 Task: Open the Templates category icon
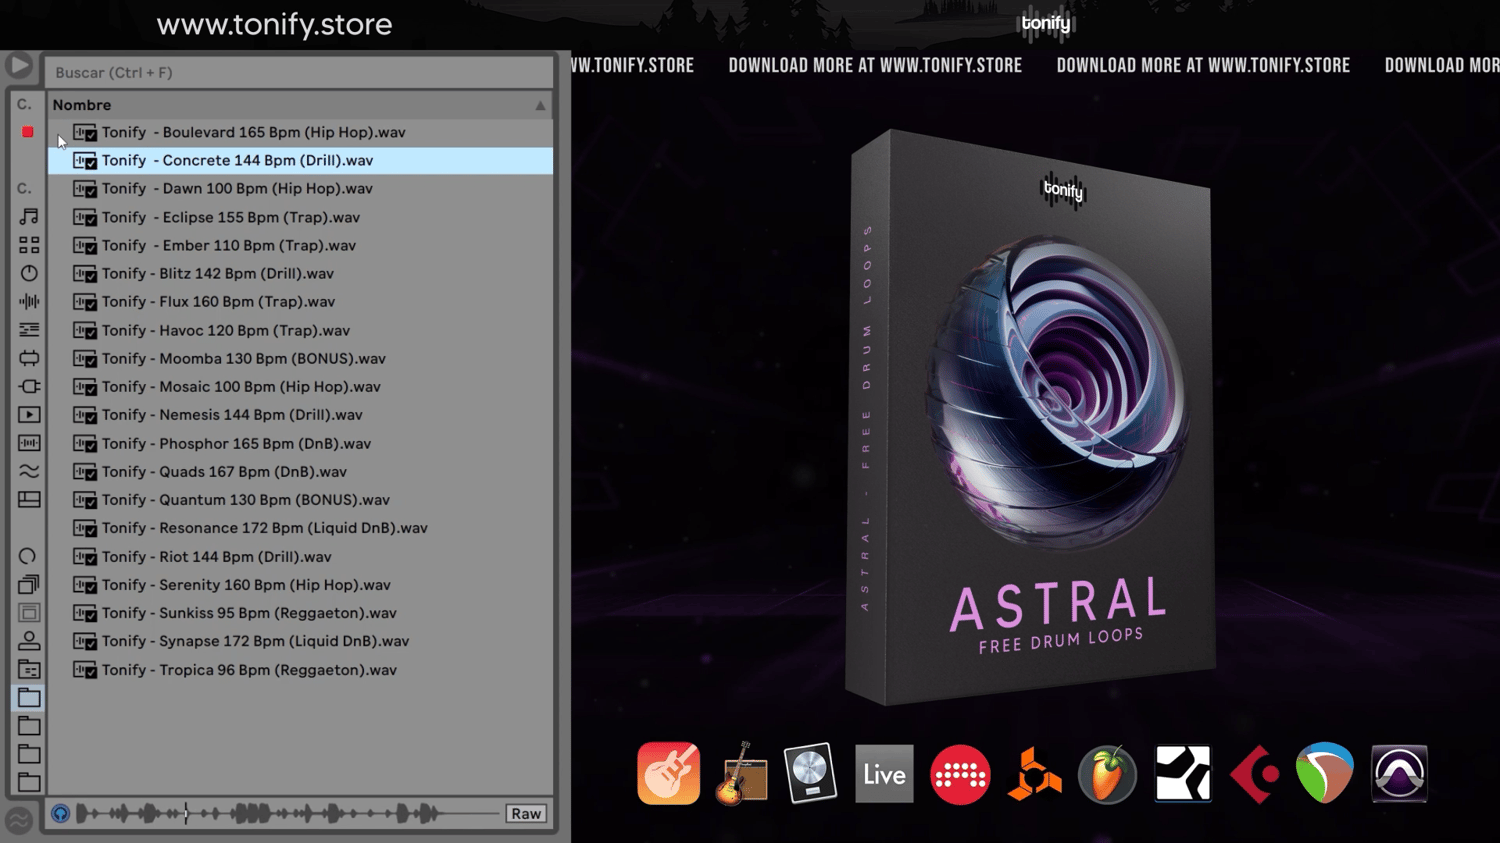pos(29,499)
